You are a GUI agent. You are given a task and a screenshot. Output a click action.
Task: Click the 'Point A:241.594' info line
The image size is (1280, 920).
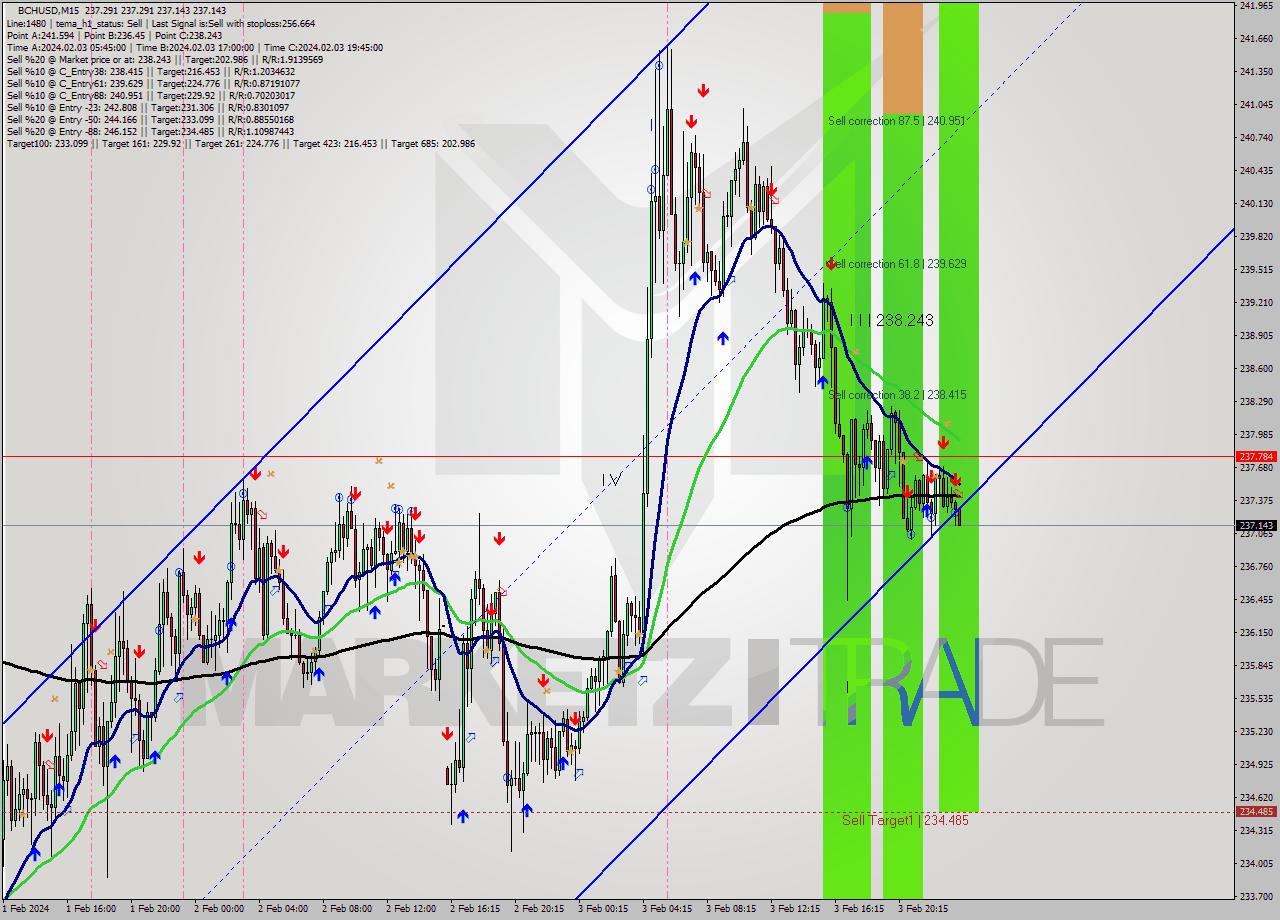[x=114, y=35]
